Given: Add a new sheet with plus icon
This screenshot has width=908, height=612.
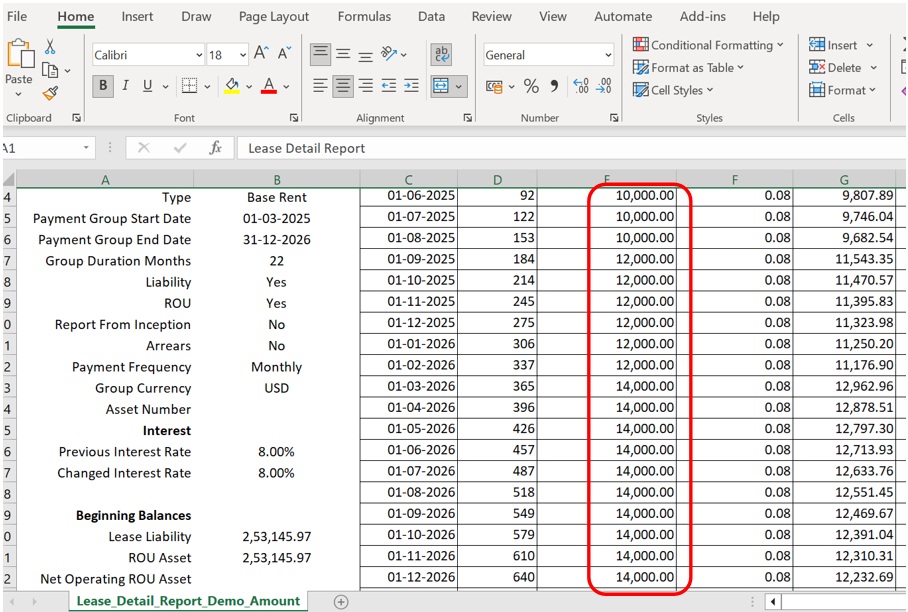Looking at the screenshot, I should [x=341, y=601].
